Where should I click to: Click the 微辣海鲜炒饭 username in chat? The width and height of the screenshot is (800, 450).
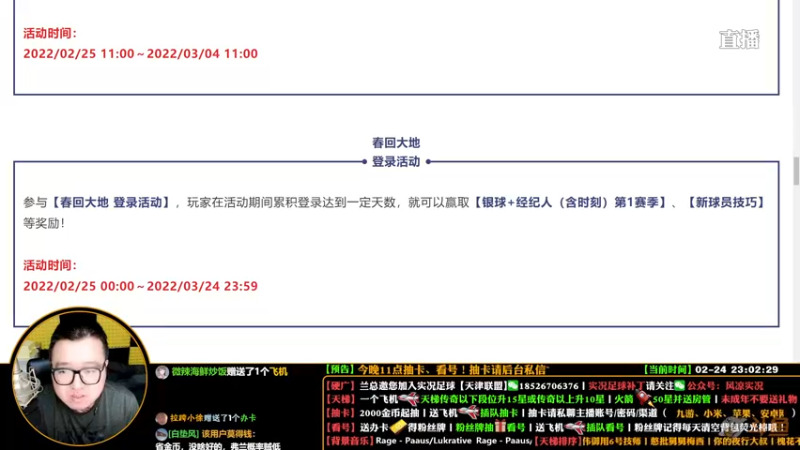click(x=199, y=372)
